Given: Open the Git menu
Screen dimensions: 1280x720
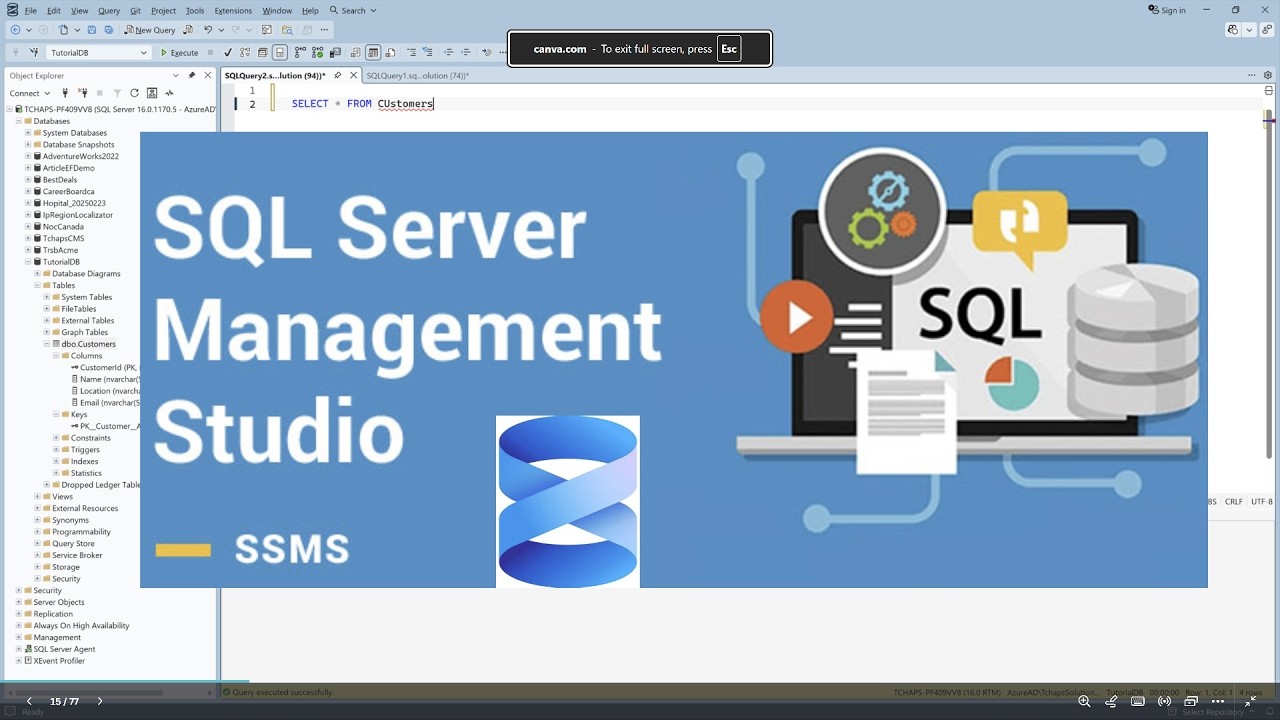Looking at the screenshot, I should click(x=135, y=10).
